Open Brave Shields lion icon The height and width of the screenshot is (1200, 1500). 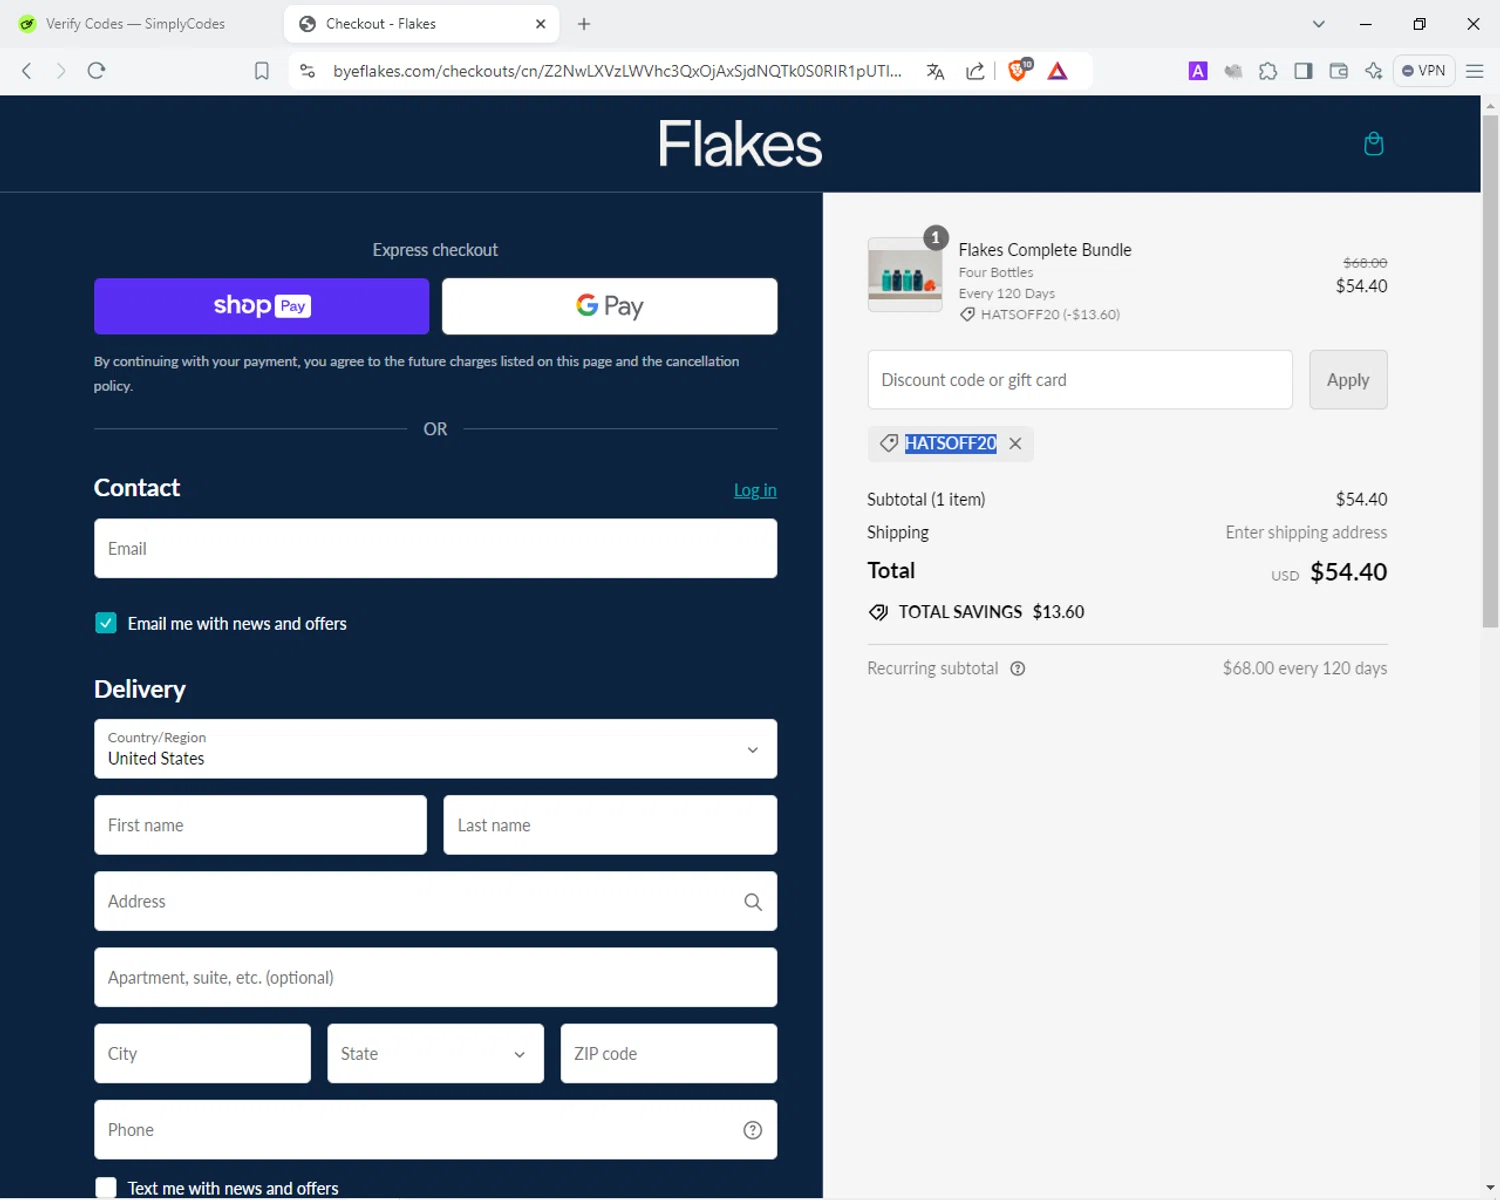1019,70
